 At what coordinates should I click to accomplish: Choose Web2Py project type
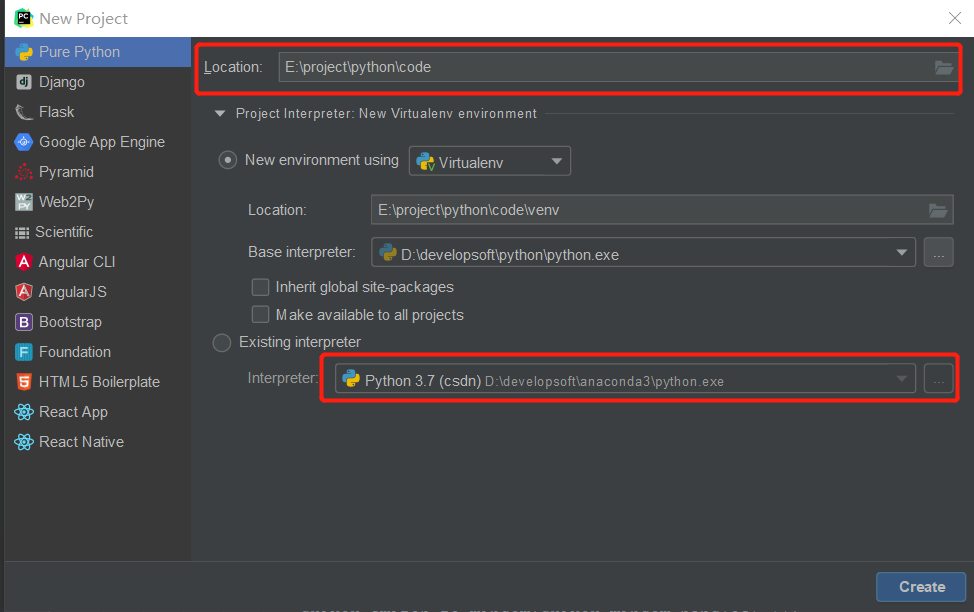(98, 202)
